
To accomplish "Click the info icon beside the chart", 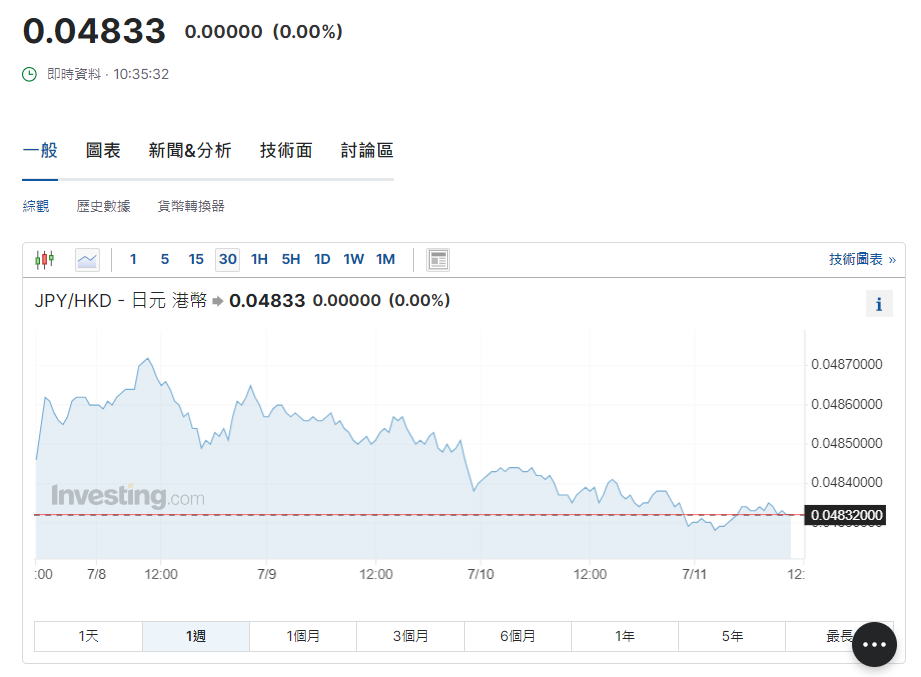I will [879, 303].
